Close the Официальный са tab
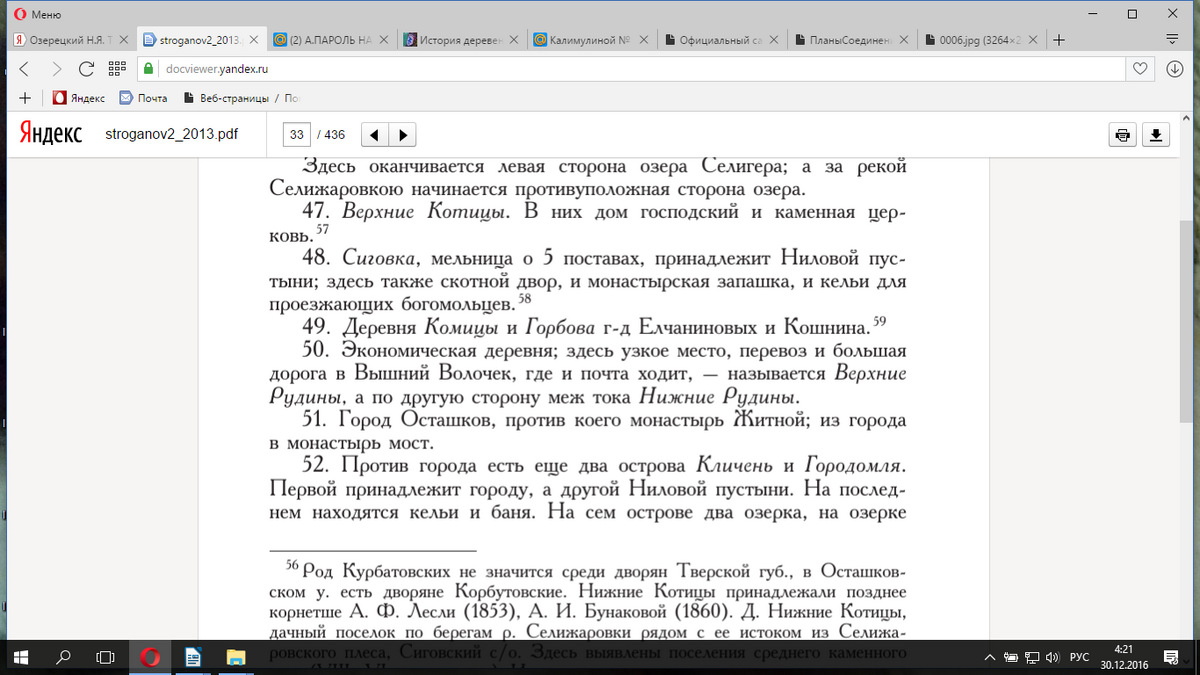 (x=774, y=40)
